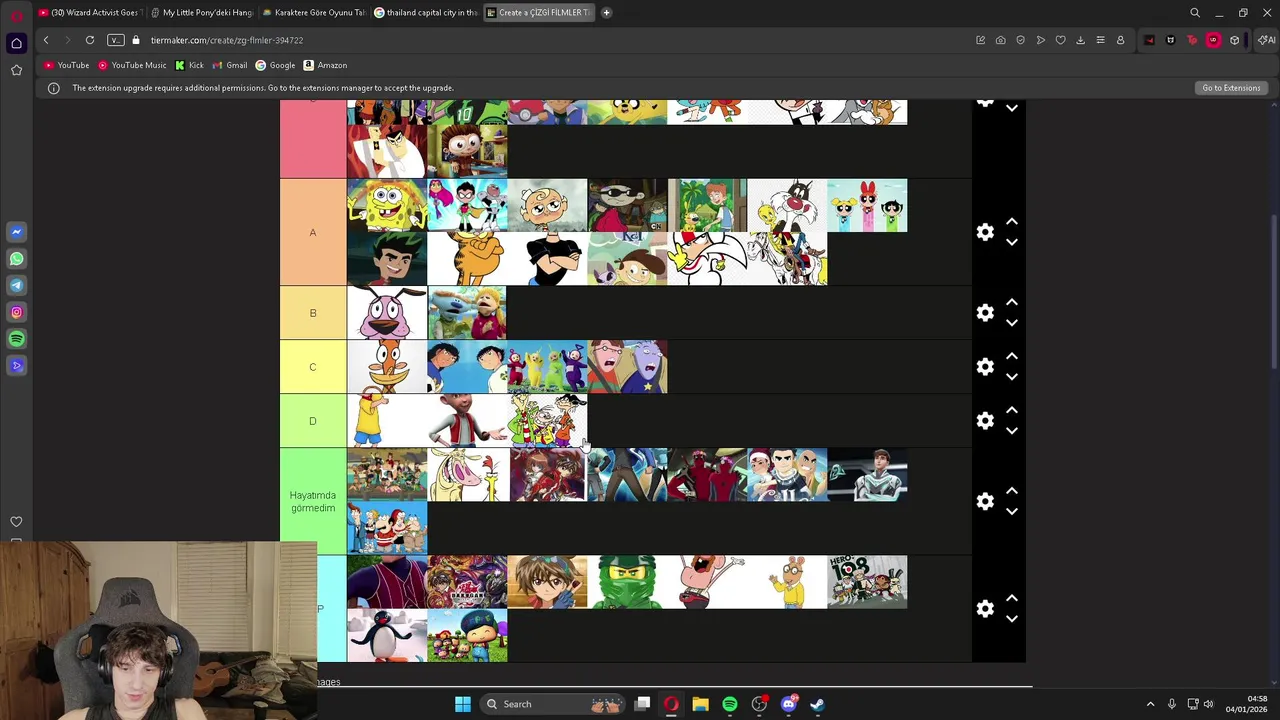Viewport: 1280px width, 720px height.
Task: Select Teletubbies image in tier C
Action: (547, 367)
